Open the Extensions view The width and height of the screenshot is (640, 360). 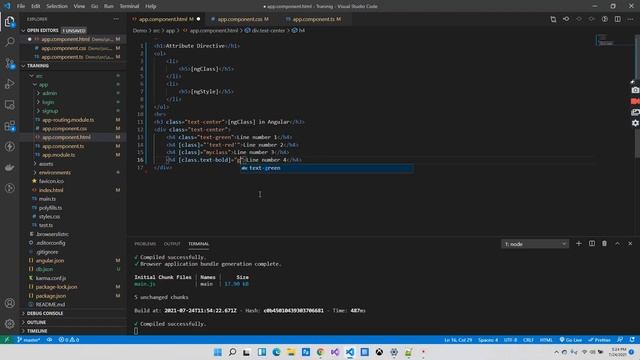9,126
